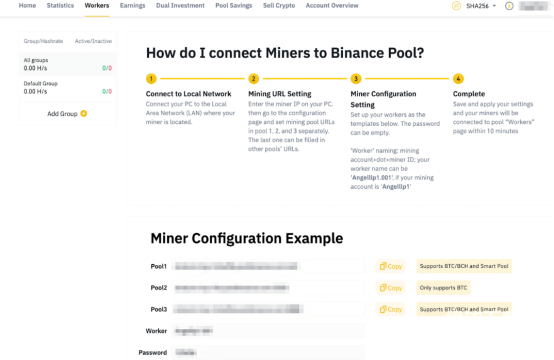Screen dimensions: 554x360
Task: Select the Default Group row
Action: coord(67,88)
